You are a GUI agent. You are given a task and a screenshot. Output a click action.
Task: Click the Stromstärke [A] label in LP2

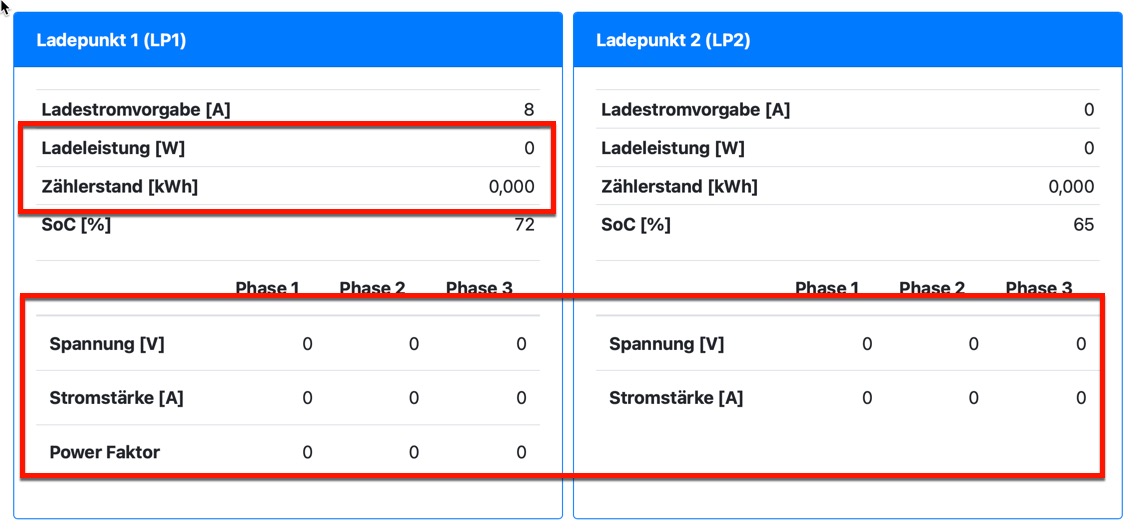click(676, 398)
